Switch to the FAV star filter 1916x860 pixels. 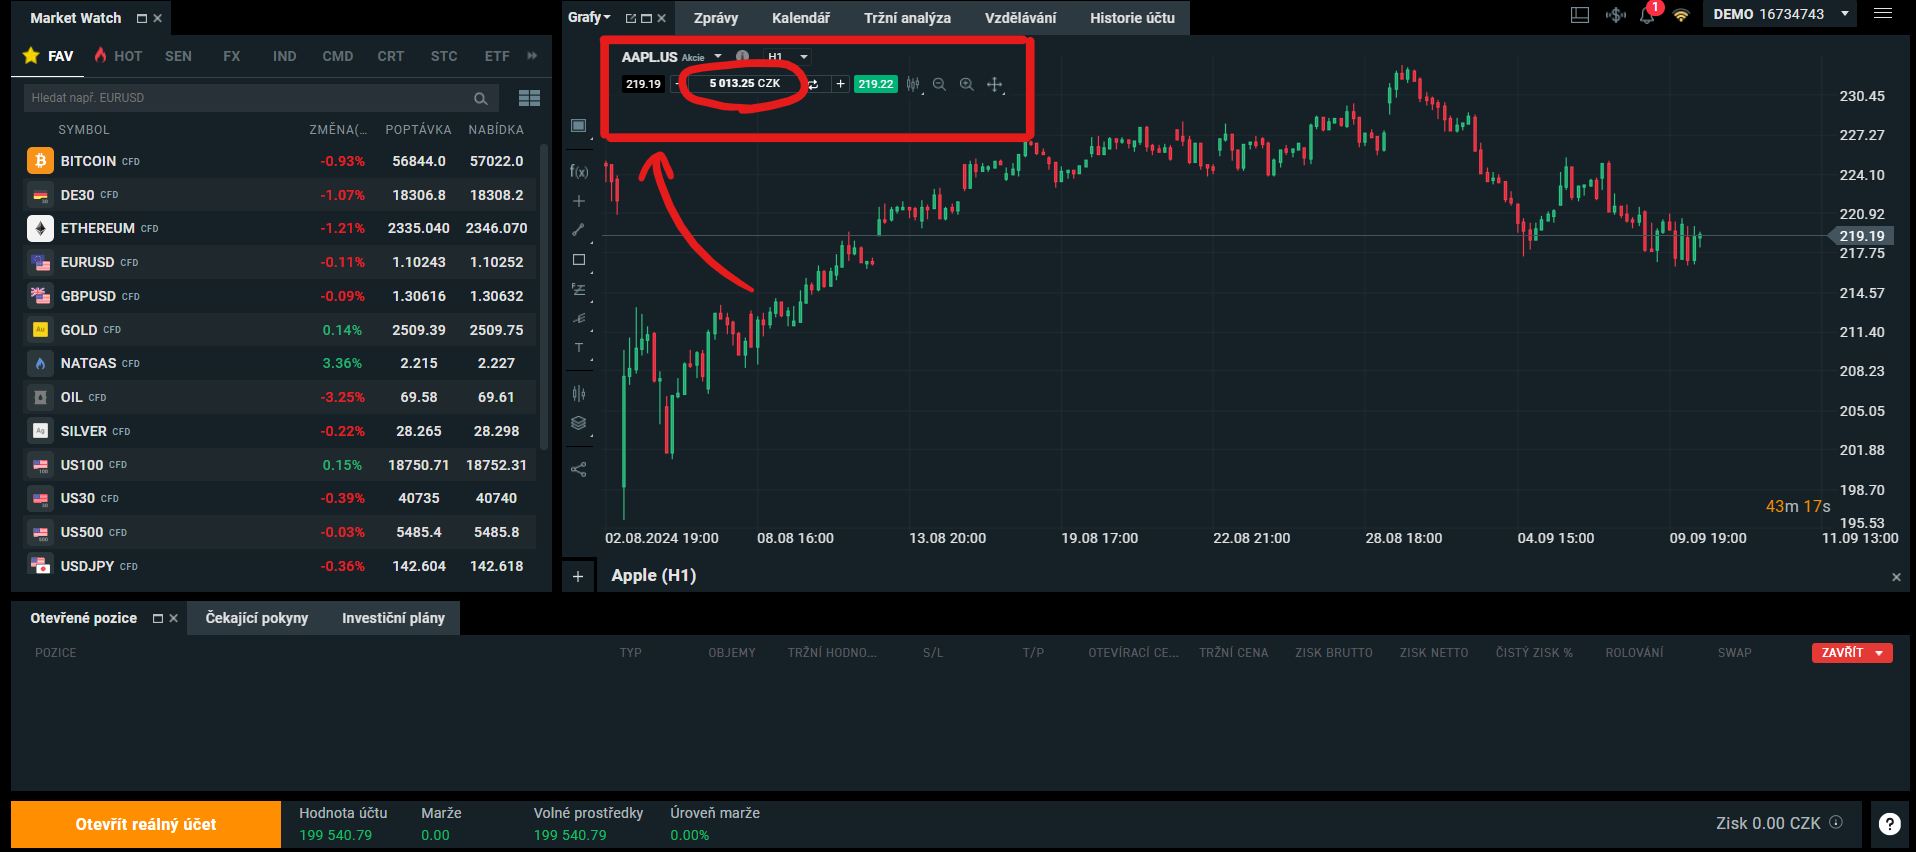pyautogui.click(x=49, y=56)
